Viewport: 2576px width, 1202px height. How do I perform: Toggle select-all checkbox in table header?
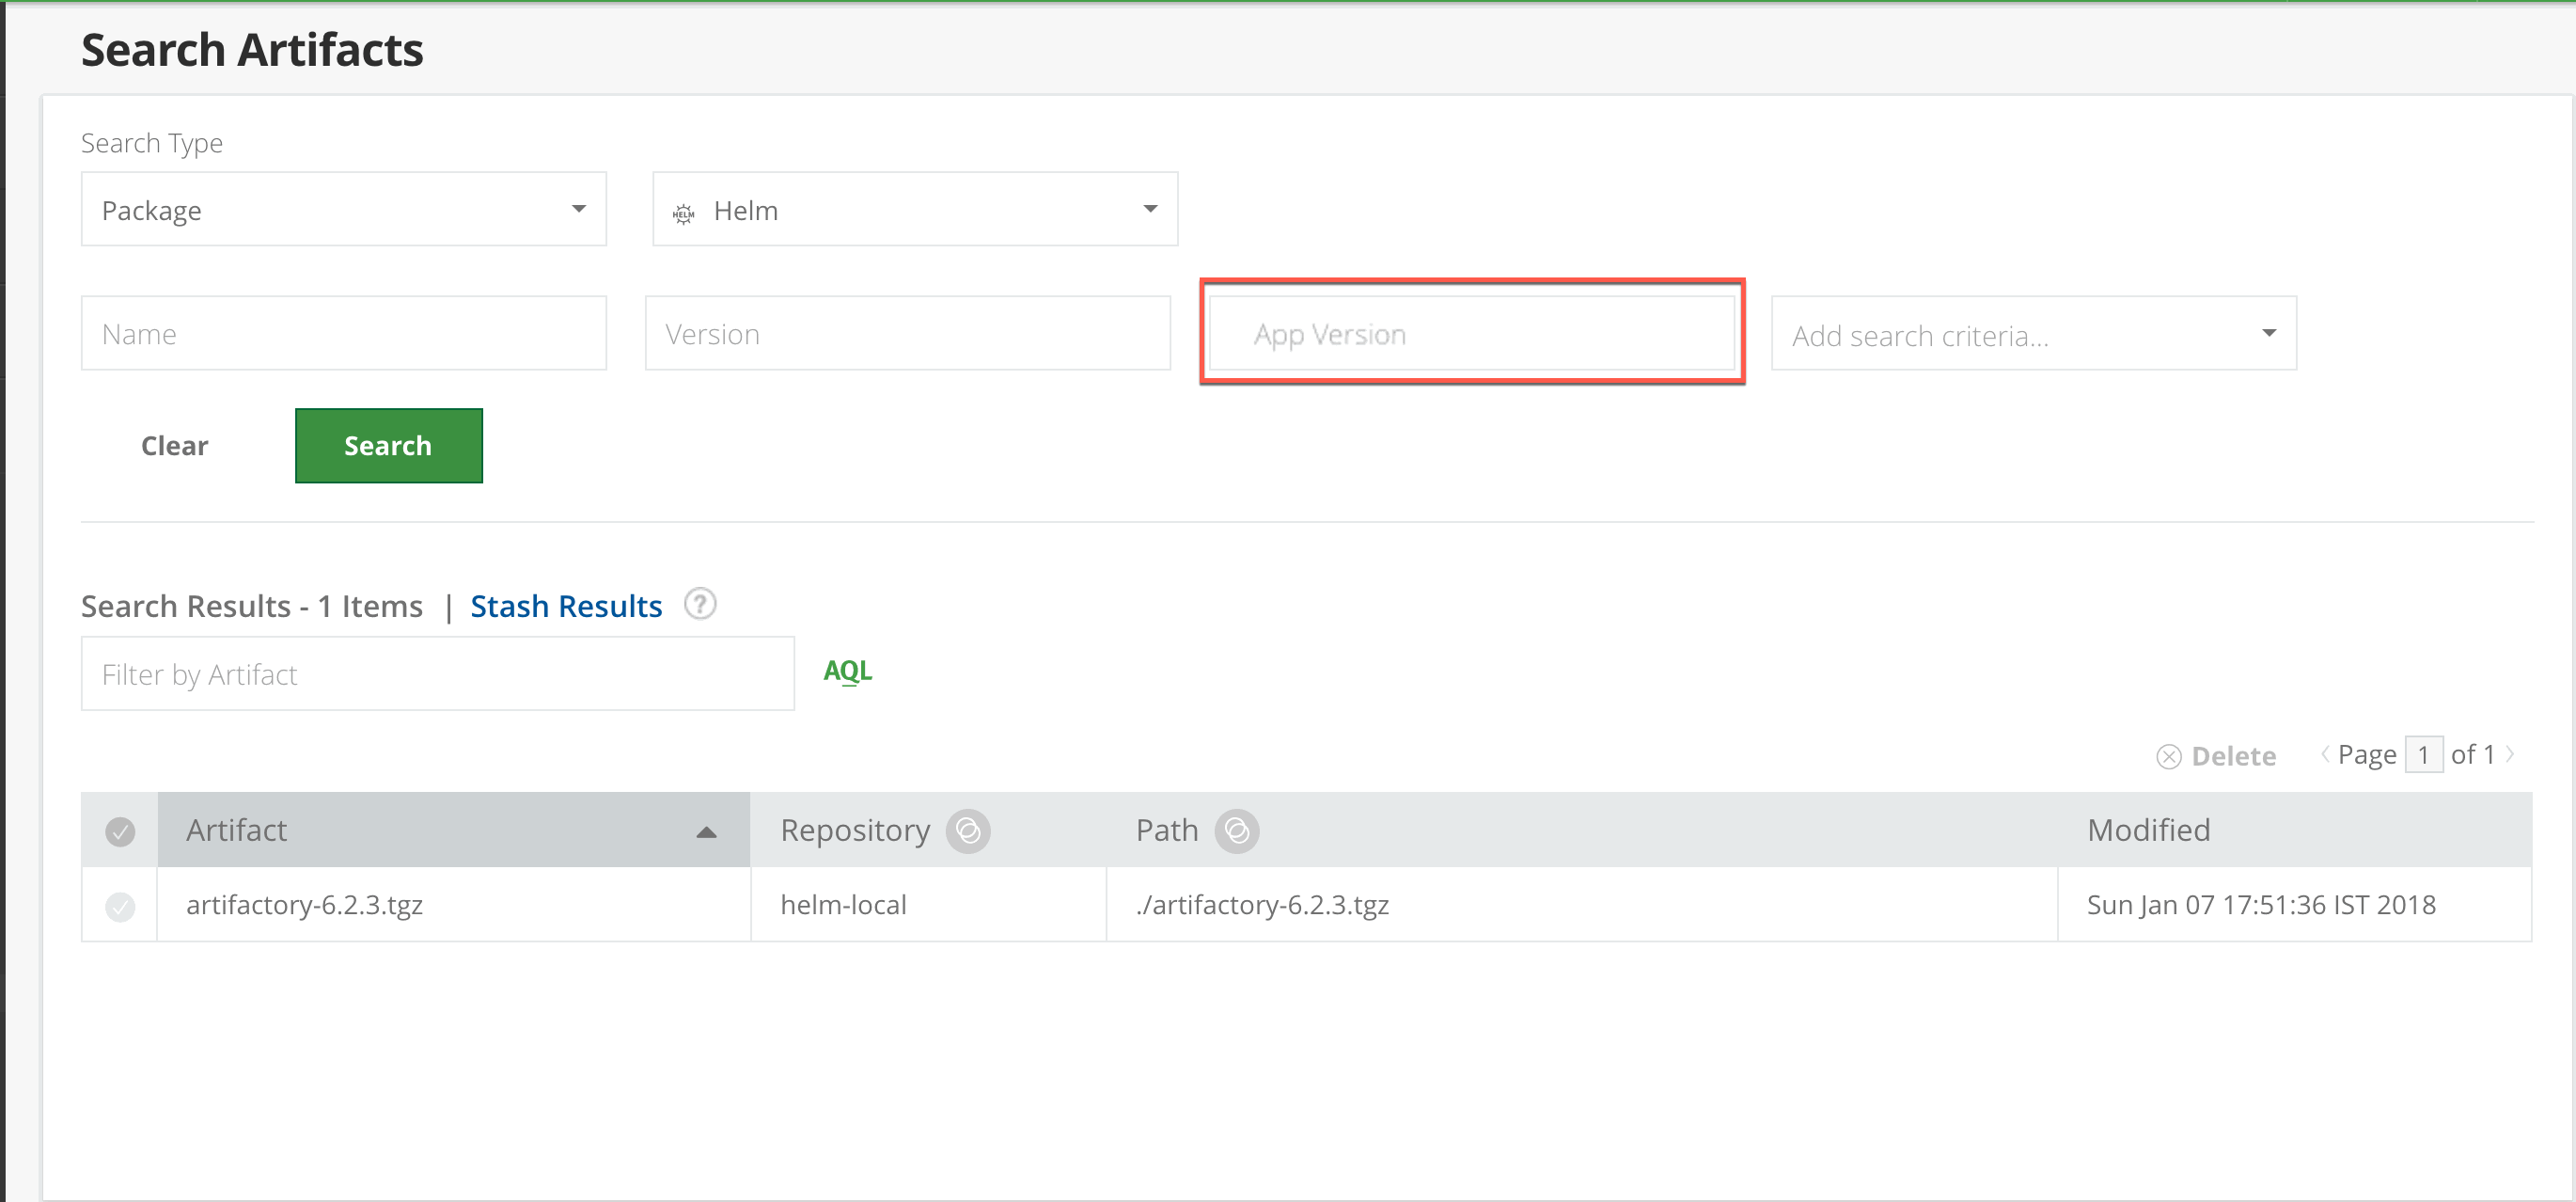coord(120,832)
